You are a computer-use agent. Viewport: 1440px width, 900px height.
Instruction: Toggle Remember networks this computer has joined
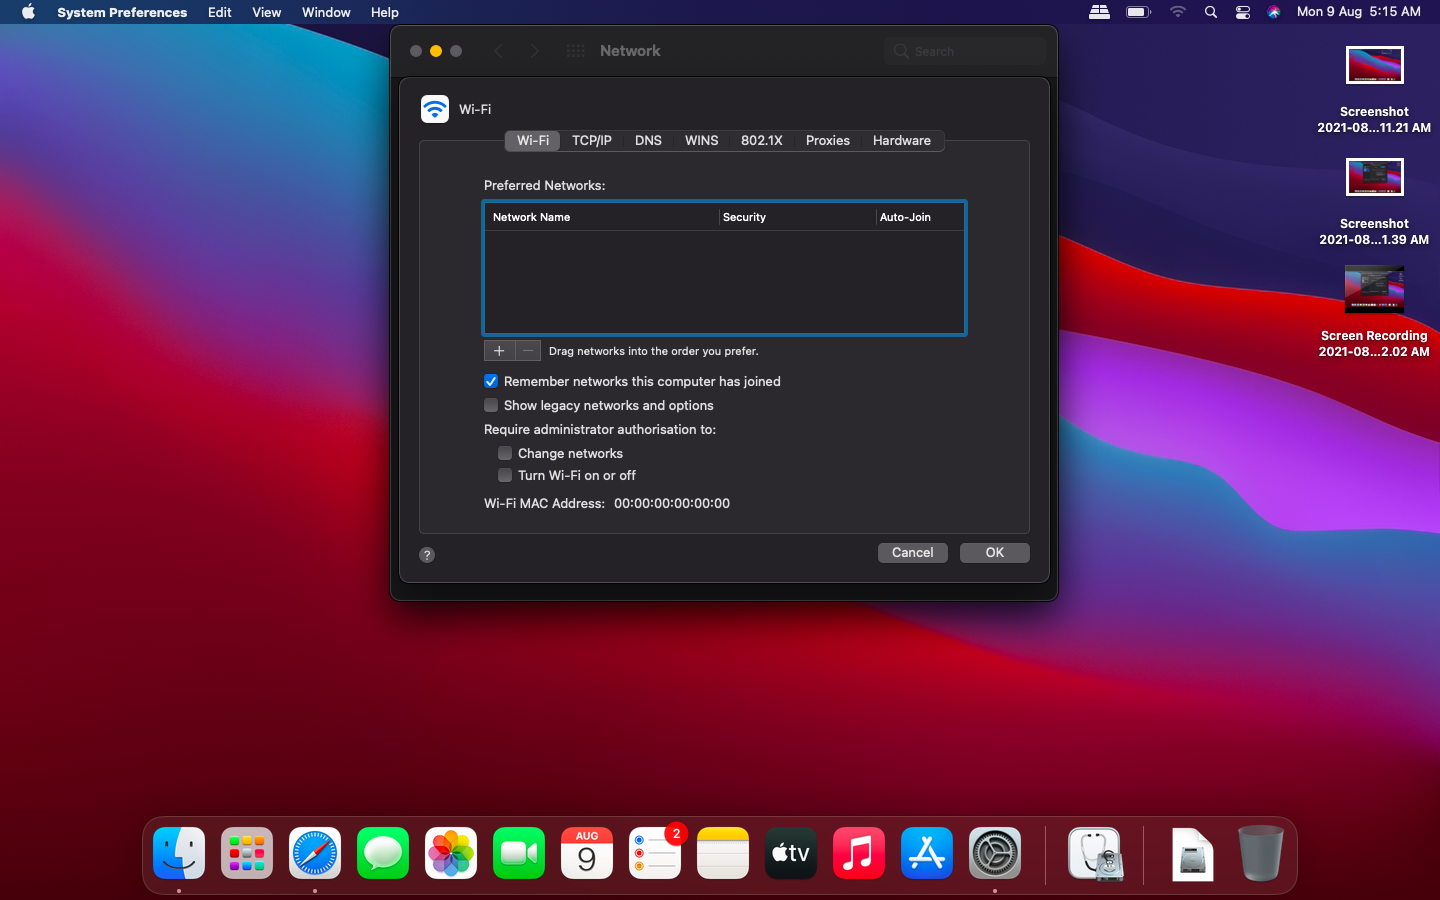(x=491, y=381)
